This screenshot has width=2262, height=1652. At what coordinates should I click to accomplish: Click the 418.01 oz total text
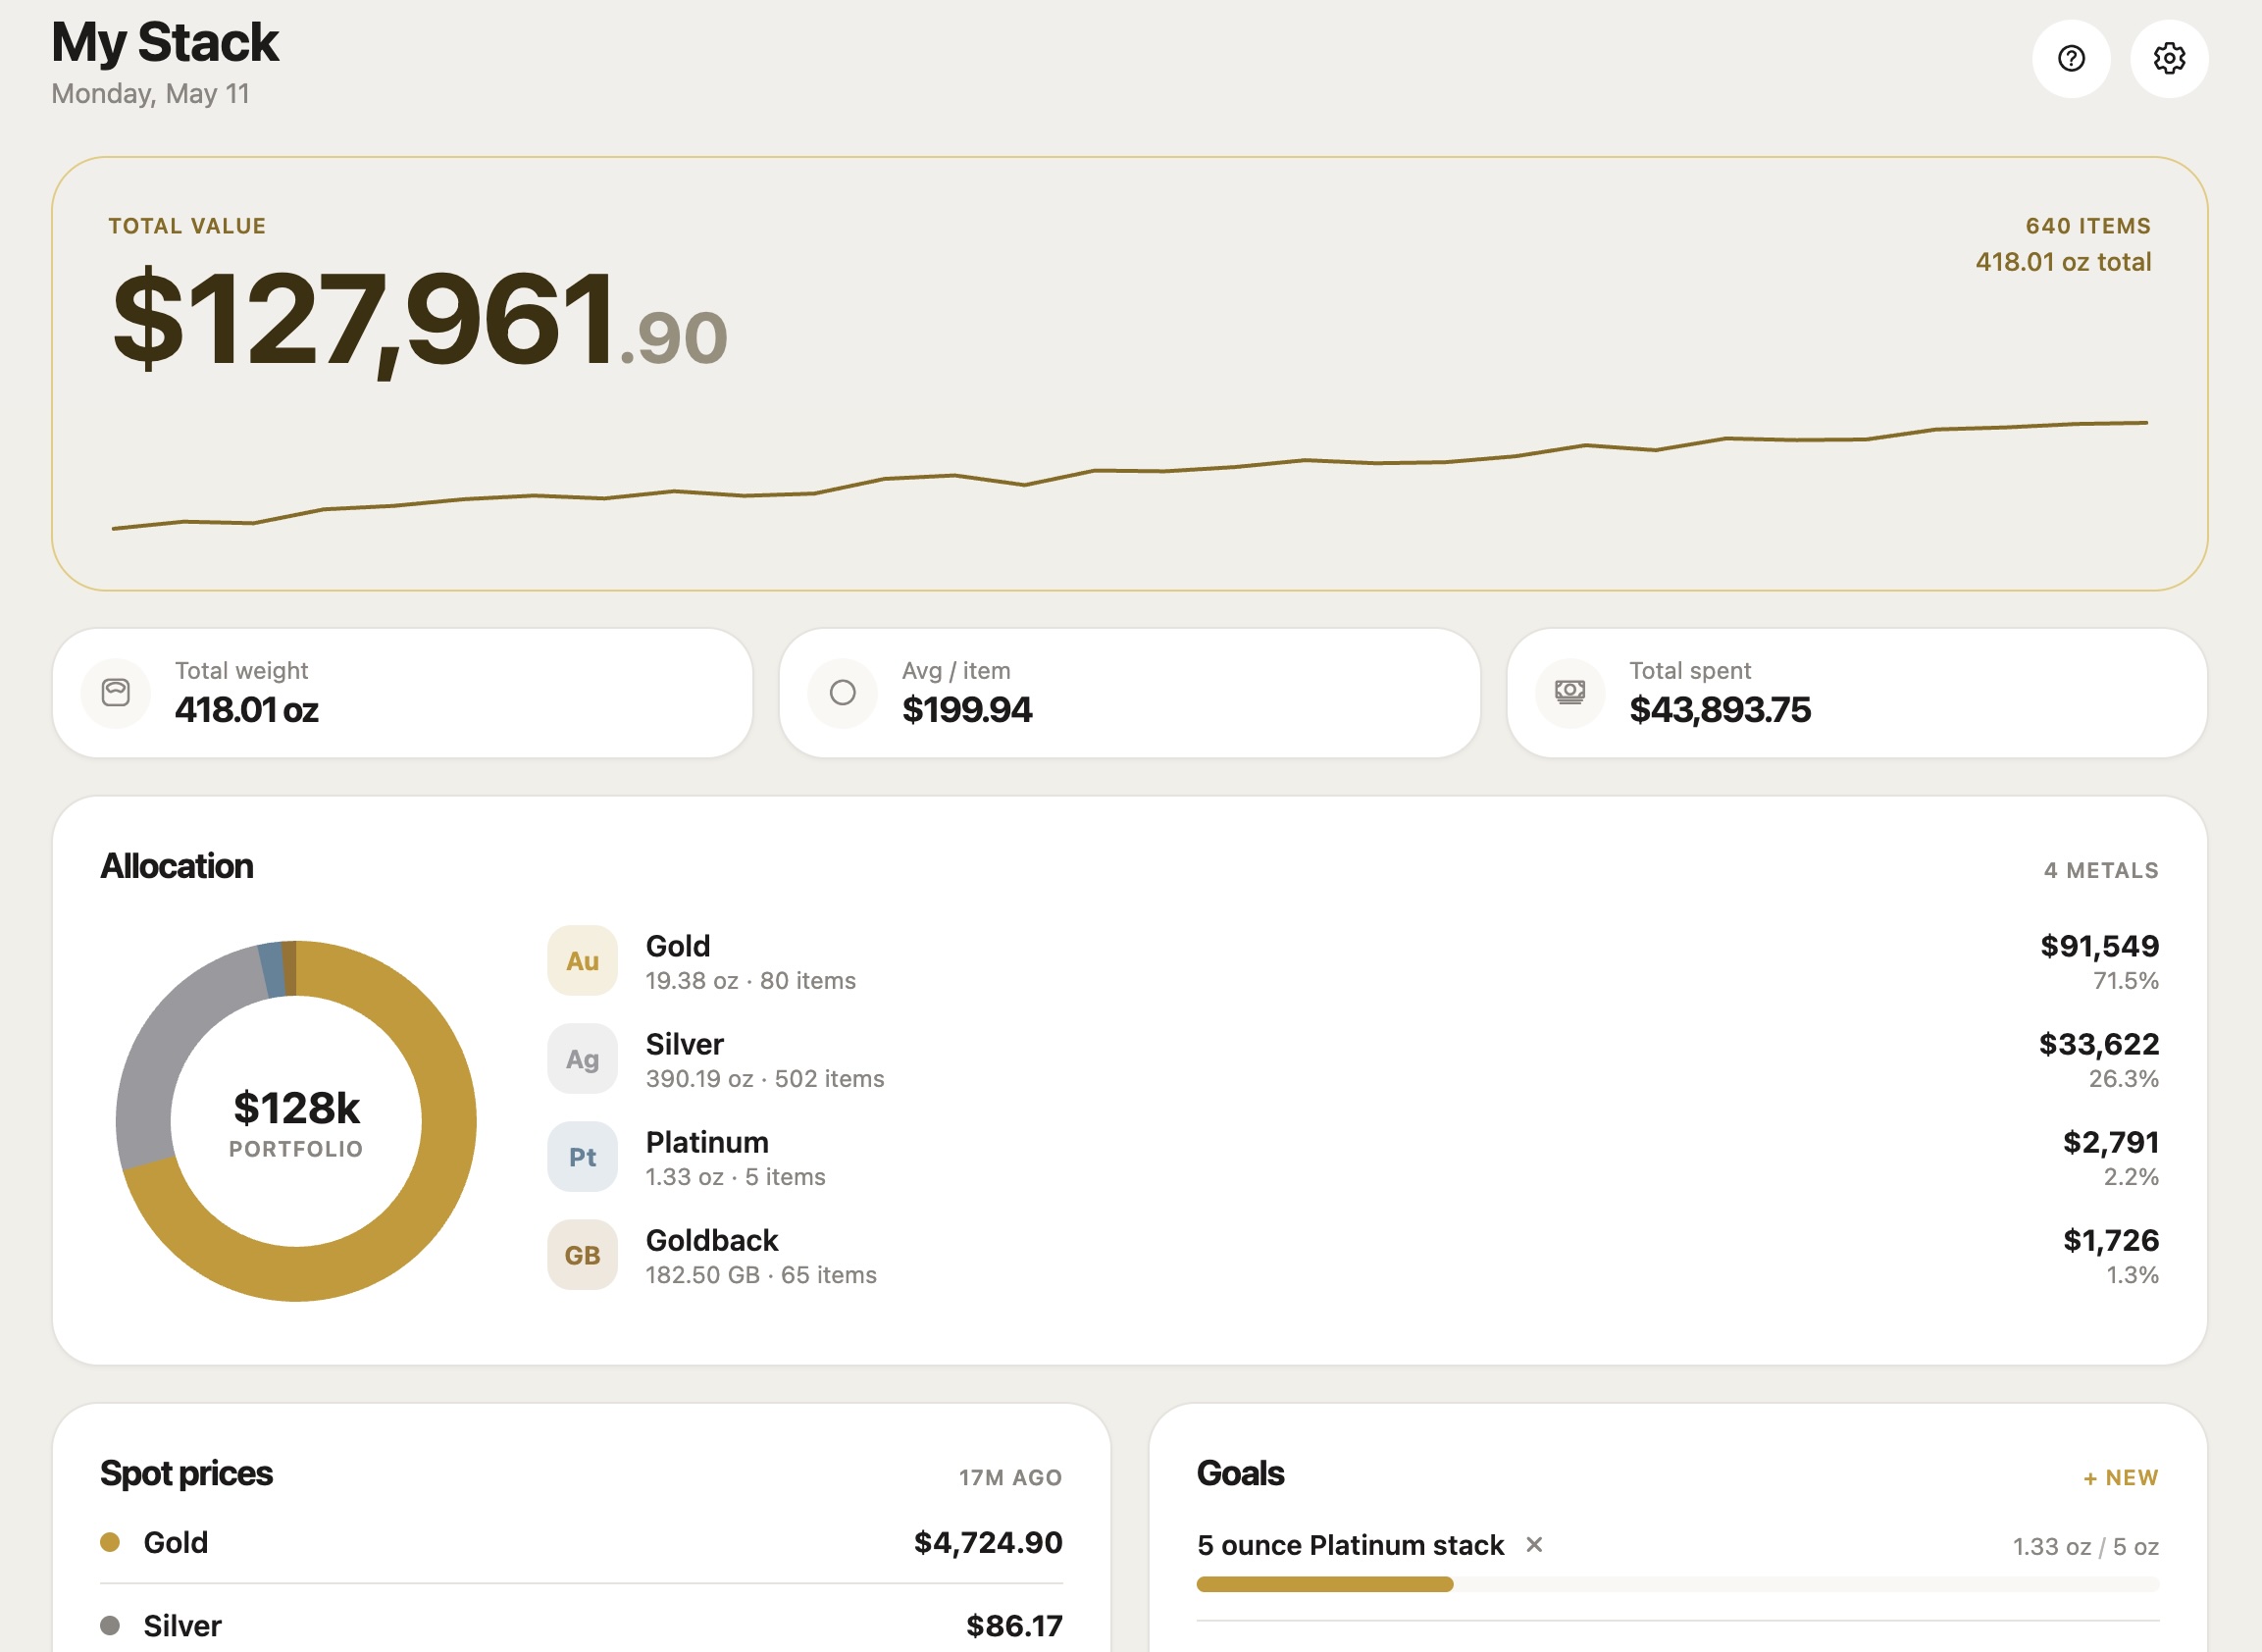click(2063, 262)
